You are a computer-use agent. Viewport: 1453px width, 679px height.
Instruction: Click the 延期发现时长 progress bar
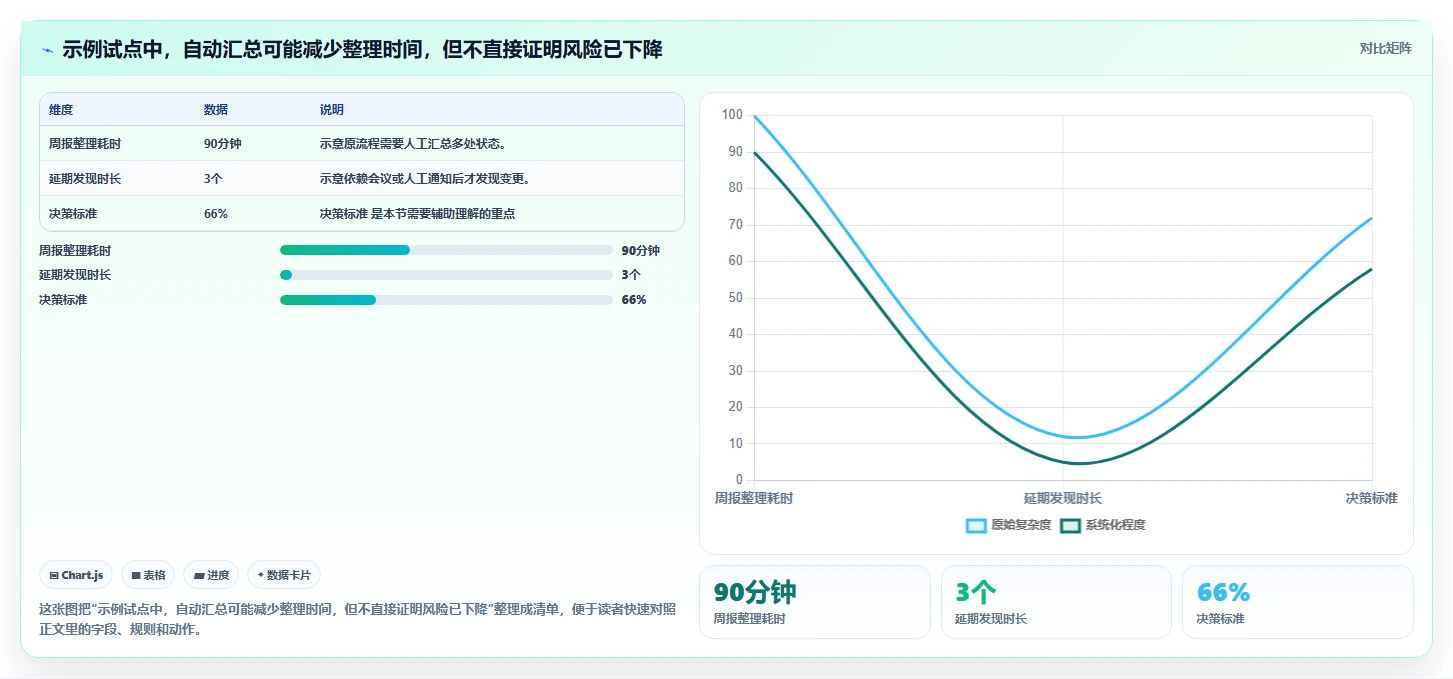pyautogui.click(x=446, y=275)
